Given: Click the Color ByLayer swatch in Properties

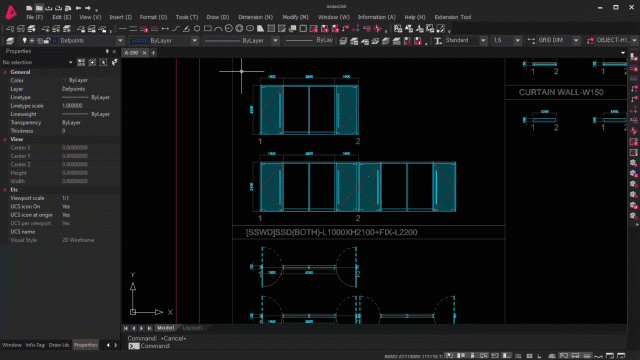Looking at the screenshot, I should [64, 80].
